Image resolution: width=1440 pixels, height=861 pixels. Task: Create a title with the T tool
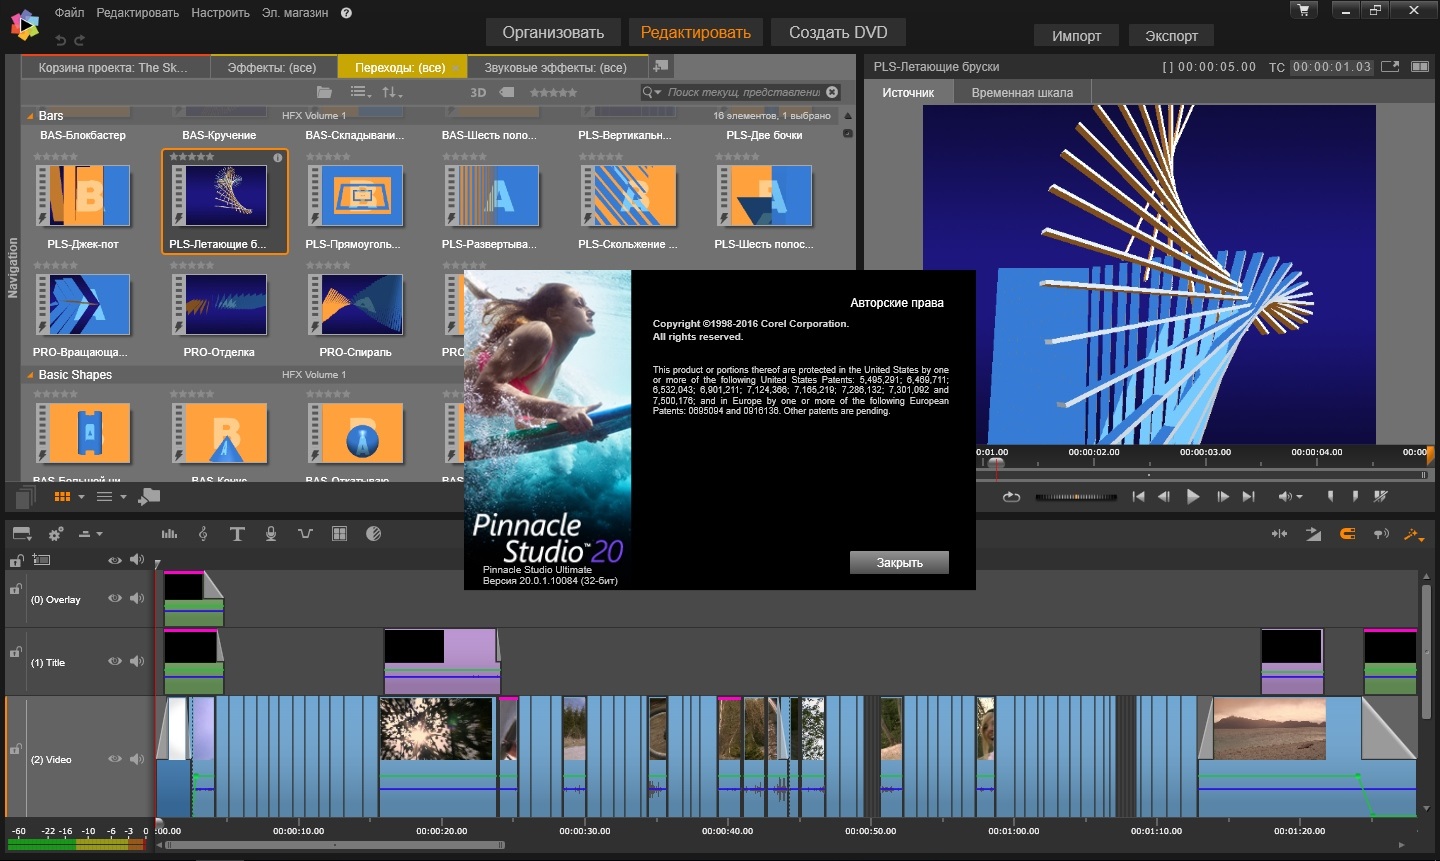tap(237, 534)
